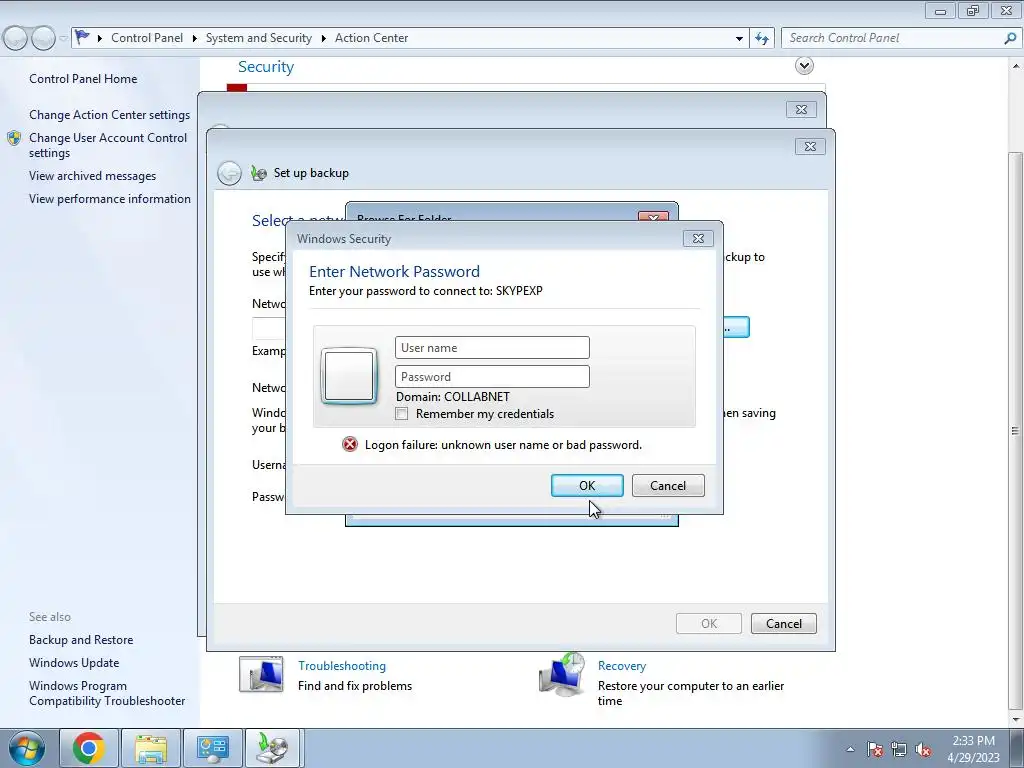Viewport: 1024px width, 768px height.
Task: Open the address bar history dropdown
Action: pyautogui.click(x=739, y=39)
